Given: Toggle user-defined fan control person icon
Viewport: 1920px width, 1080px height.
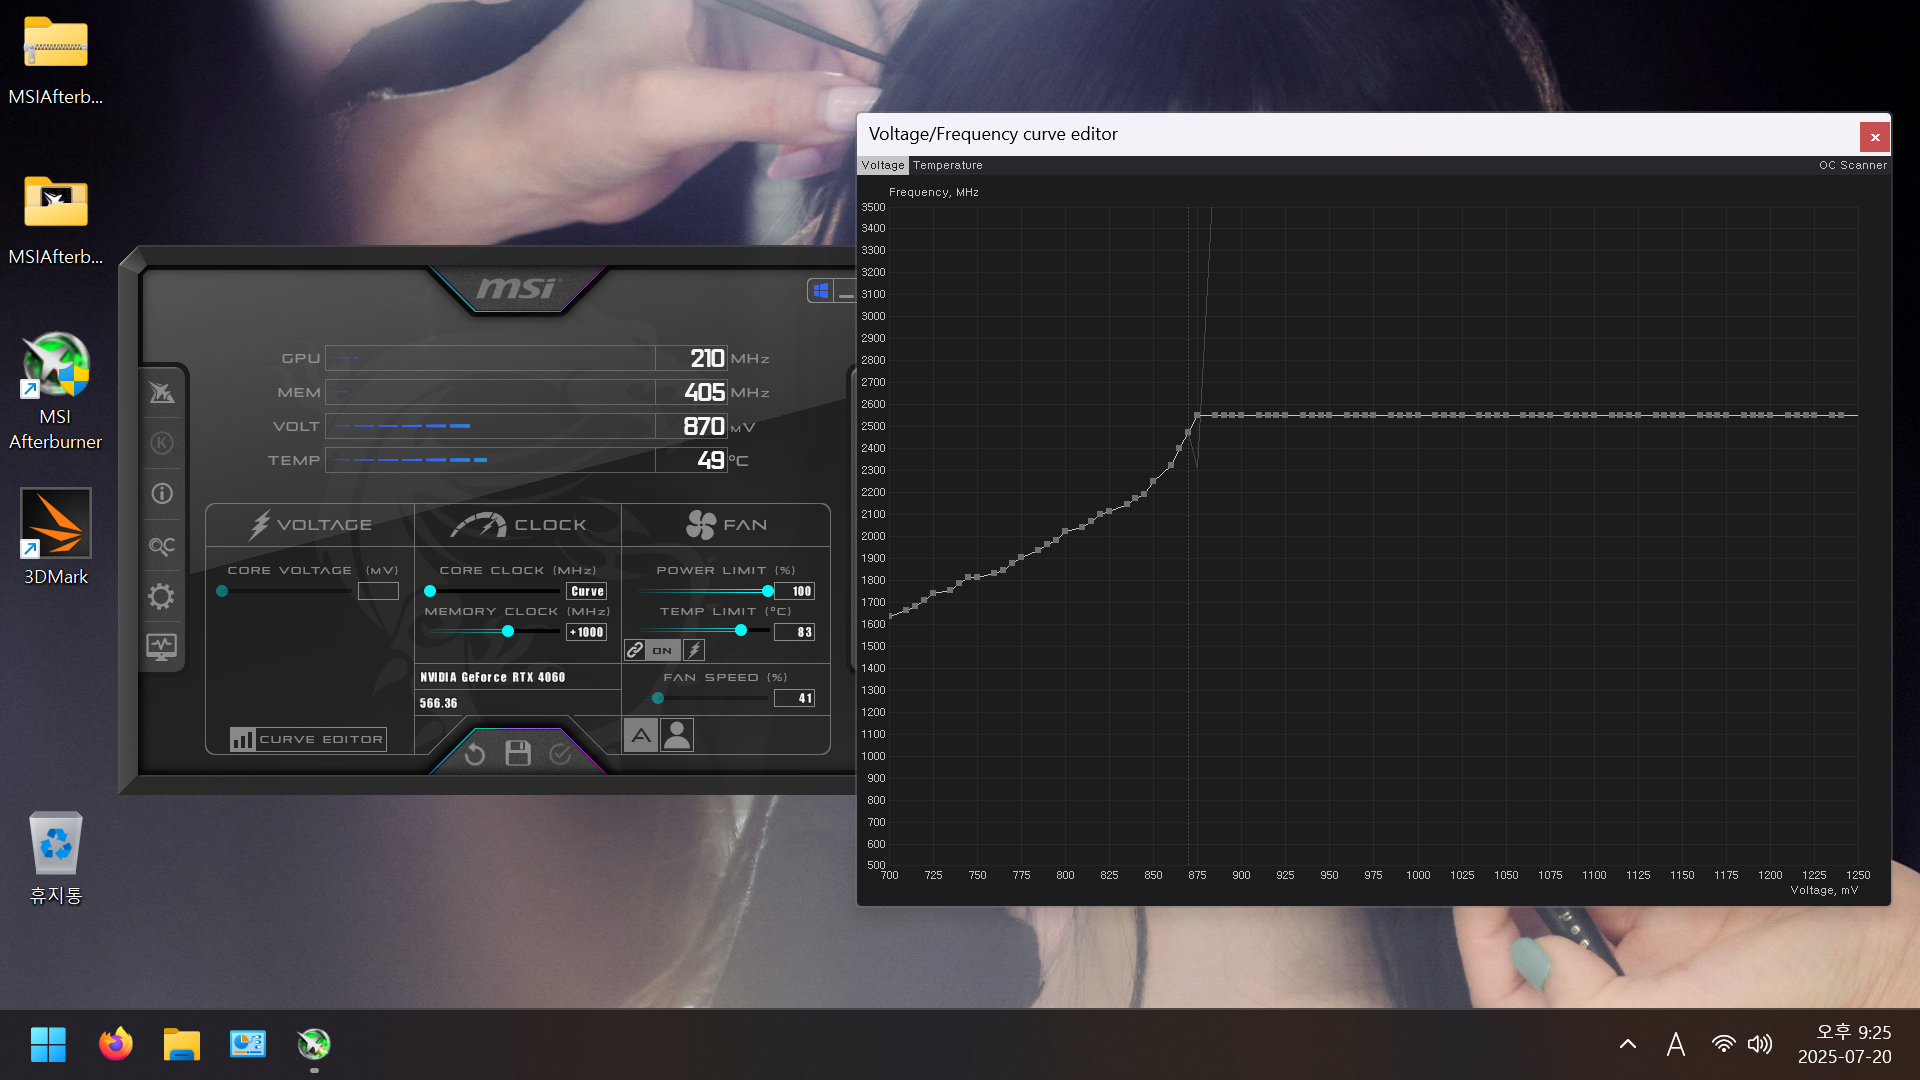Looking at the screenshot, I should 677,736.
